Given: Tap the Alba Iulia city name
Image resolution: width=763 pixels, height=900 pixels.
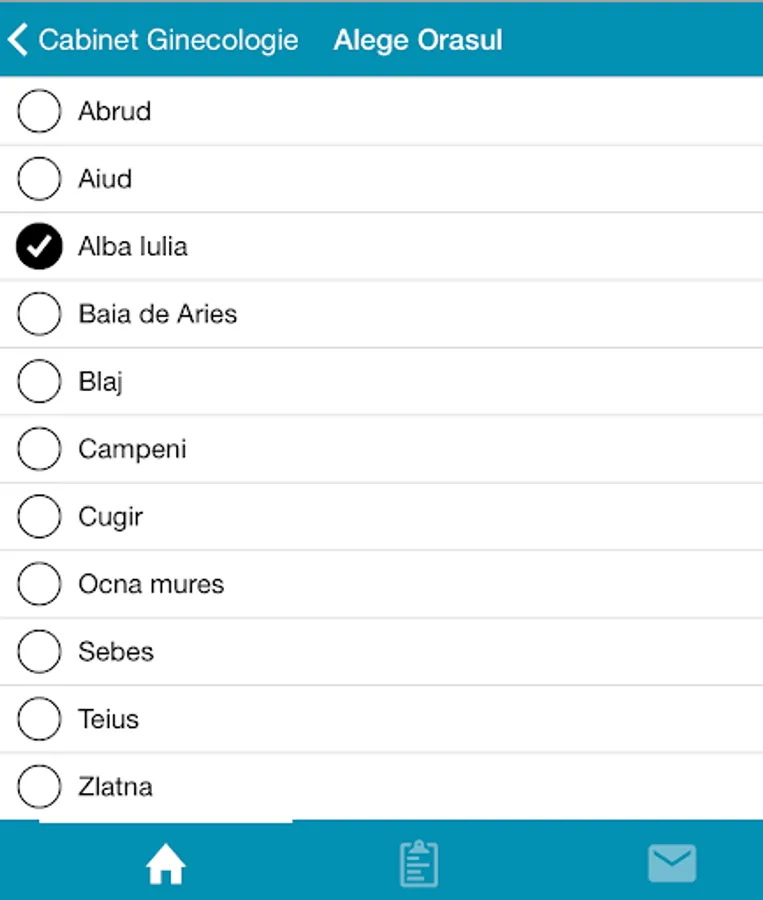Looking at the screenshot, I should [133, 247].
